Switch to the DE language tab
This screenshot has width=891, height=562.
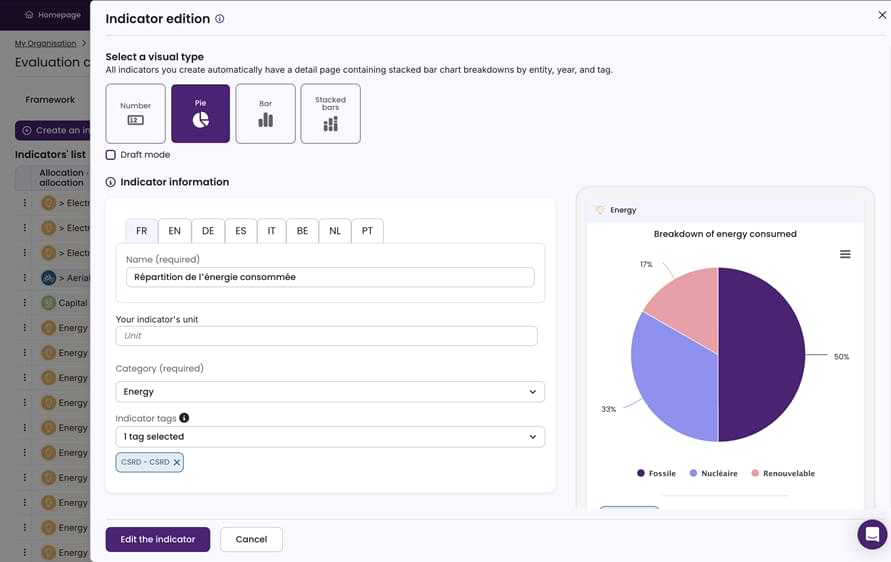point(208,231)
